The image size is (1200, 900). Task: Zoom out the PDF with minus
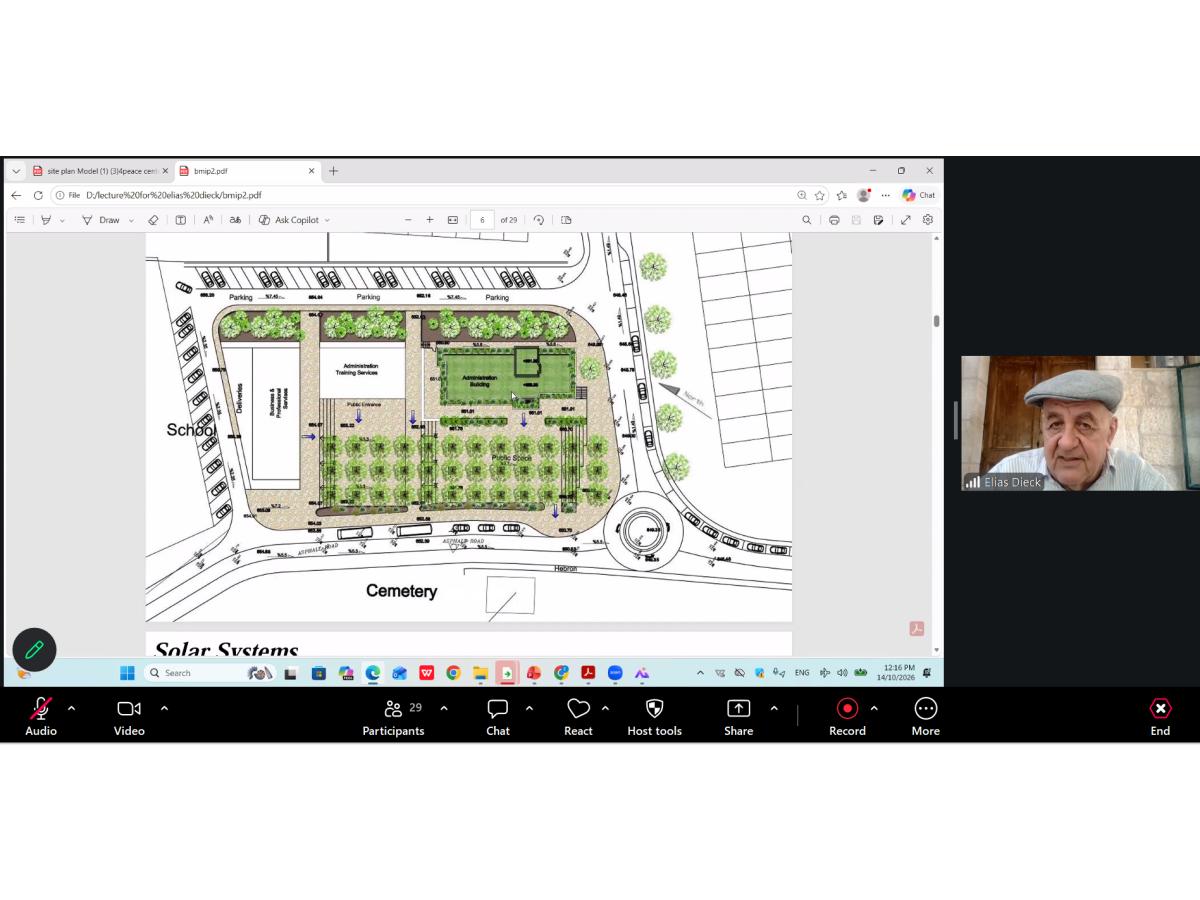pos(408,220)
